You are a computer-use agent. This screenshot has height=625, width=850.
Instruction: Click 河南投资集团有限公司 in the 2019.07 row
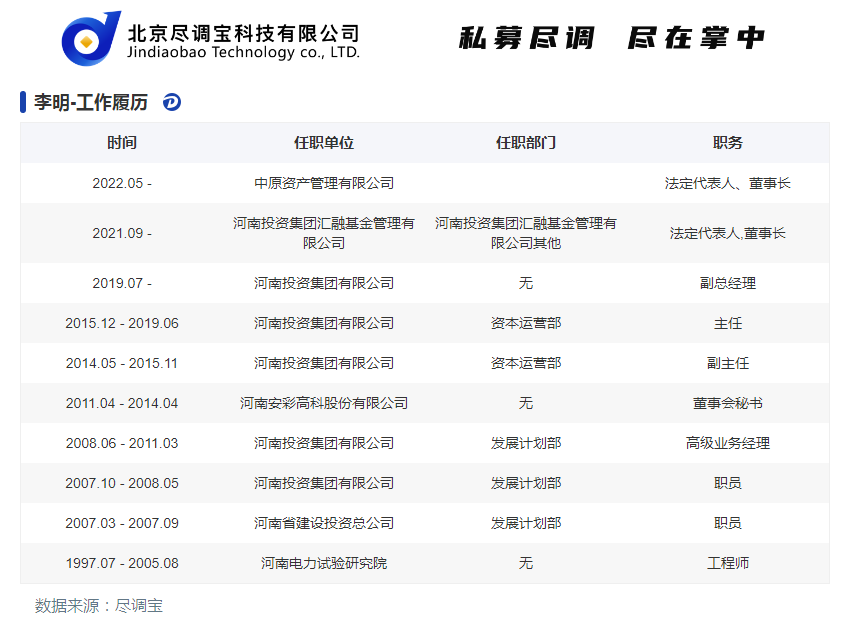pyautogui.click(x=324, y=283)
